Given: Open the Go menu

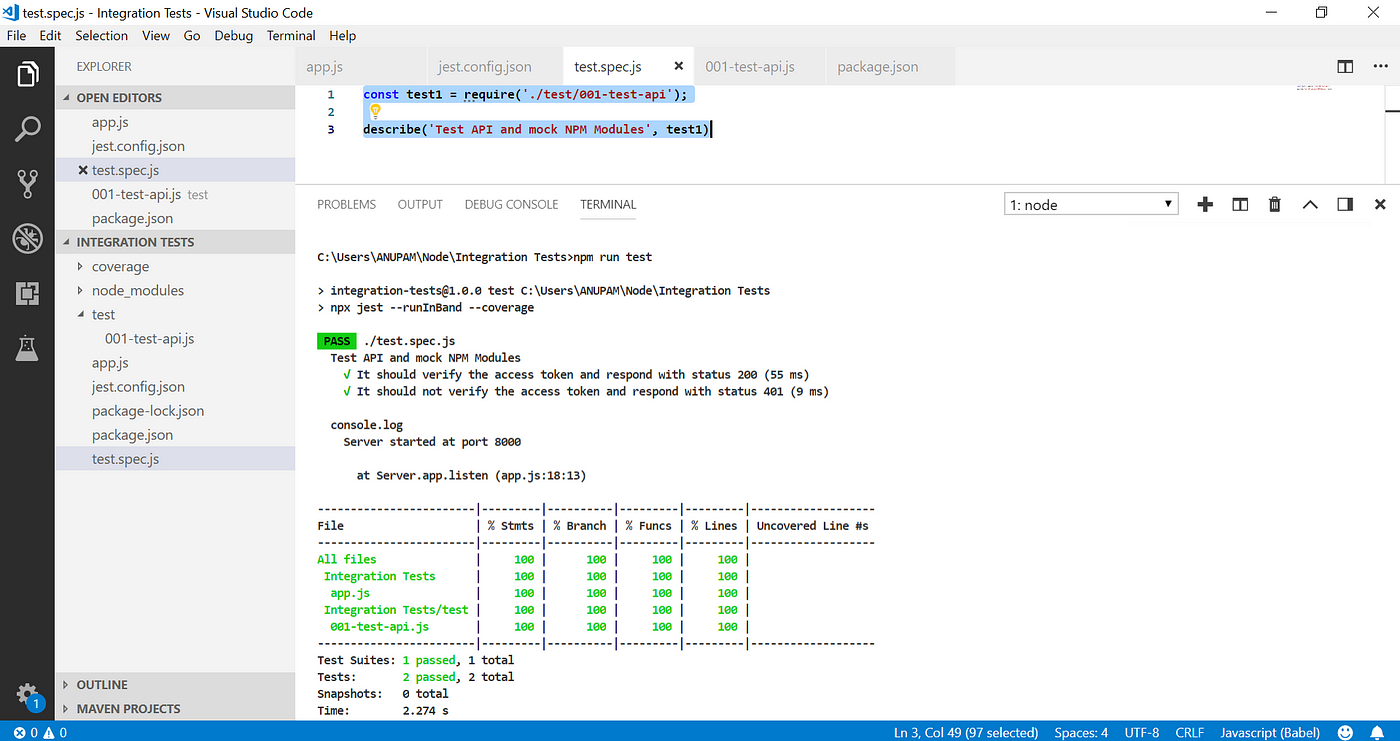Looking at the screenshot, I should pyautogui.click(x=192, y=35).
